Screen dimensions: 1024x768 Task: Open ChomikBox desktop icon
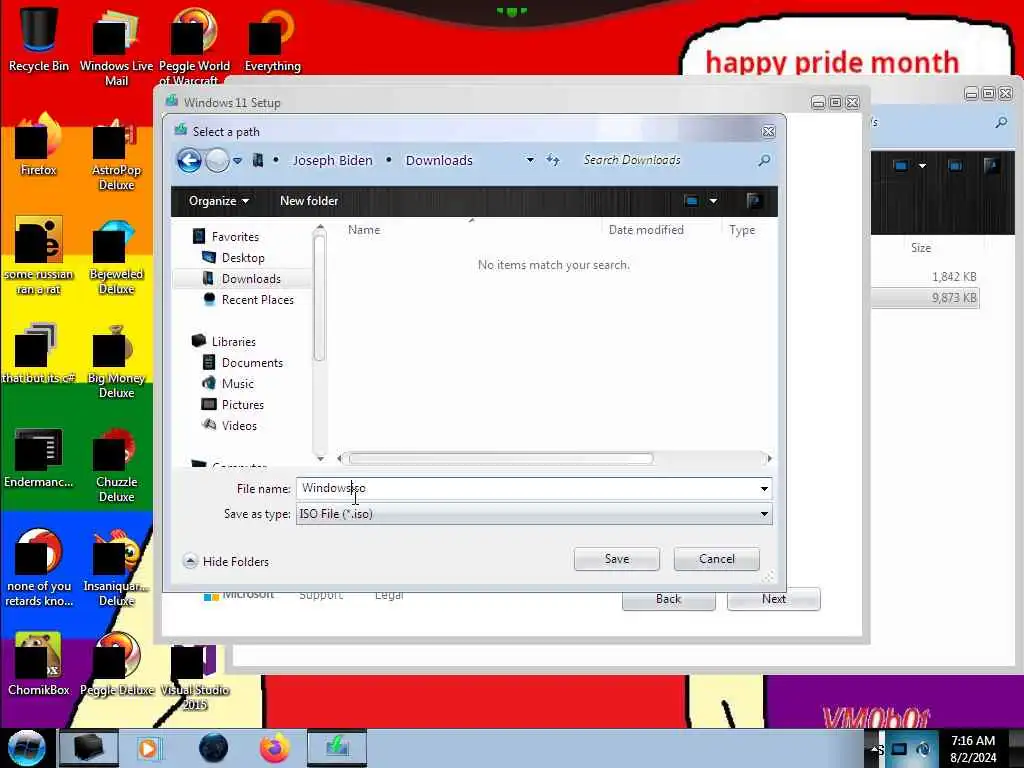(x=39, y=665)
